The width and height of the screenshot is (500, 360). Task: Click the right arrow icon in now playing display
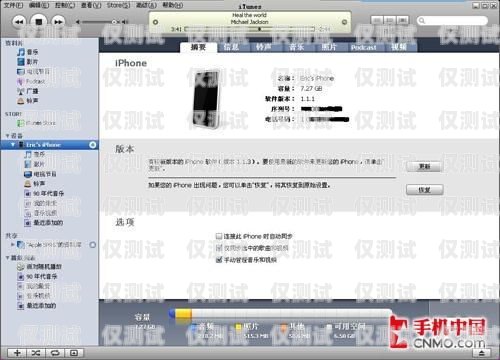click(x=344, y=22)
